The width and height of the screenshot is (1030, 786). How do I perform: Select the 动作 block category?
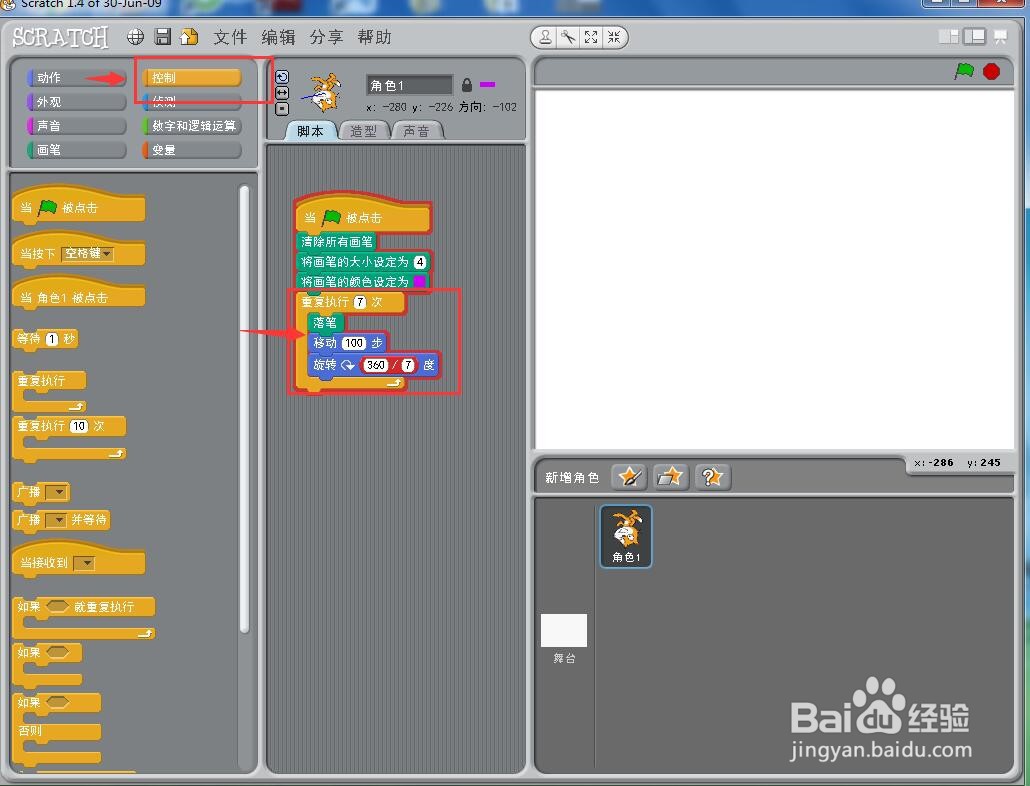pyautogui.click(x=76, y=78)
